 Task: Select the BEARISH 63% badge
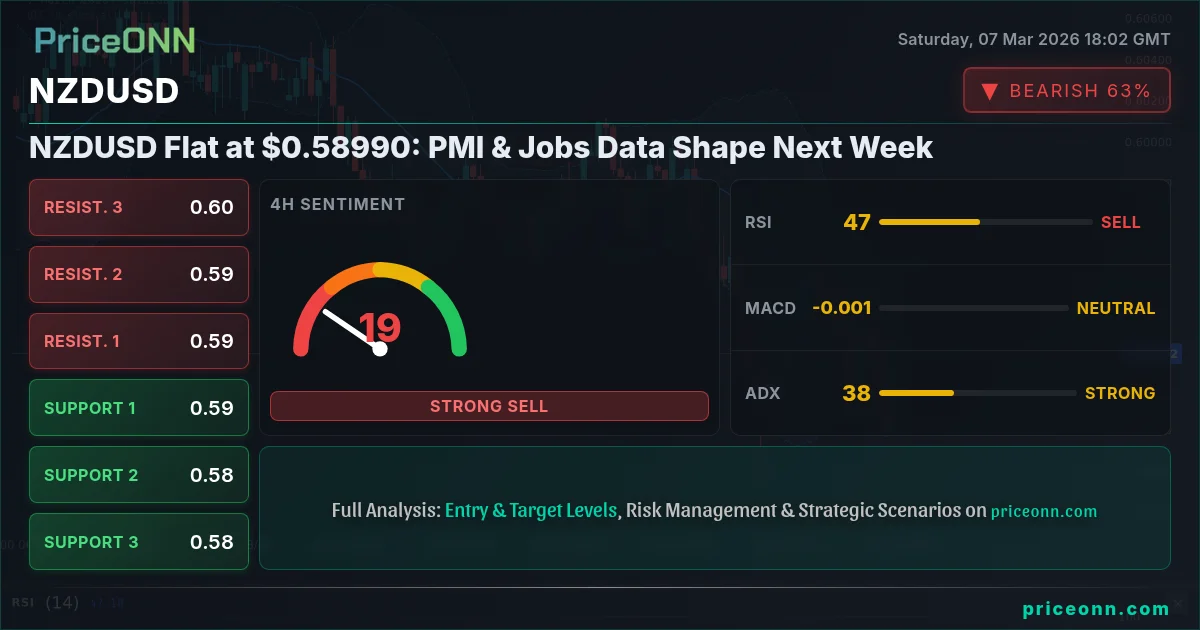point(1066,91)
